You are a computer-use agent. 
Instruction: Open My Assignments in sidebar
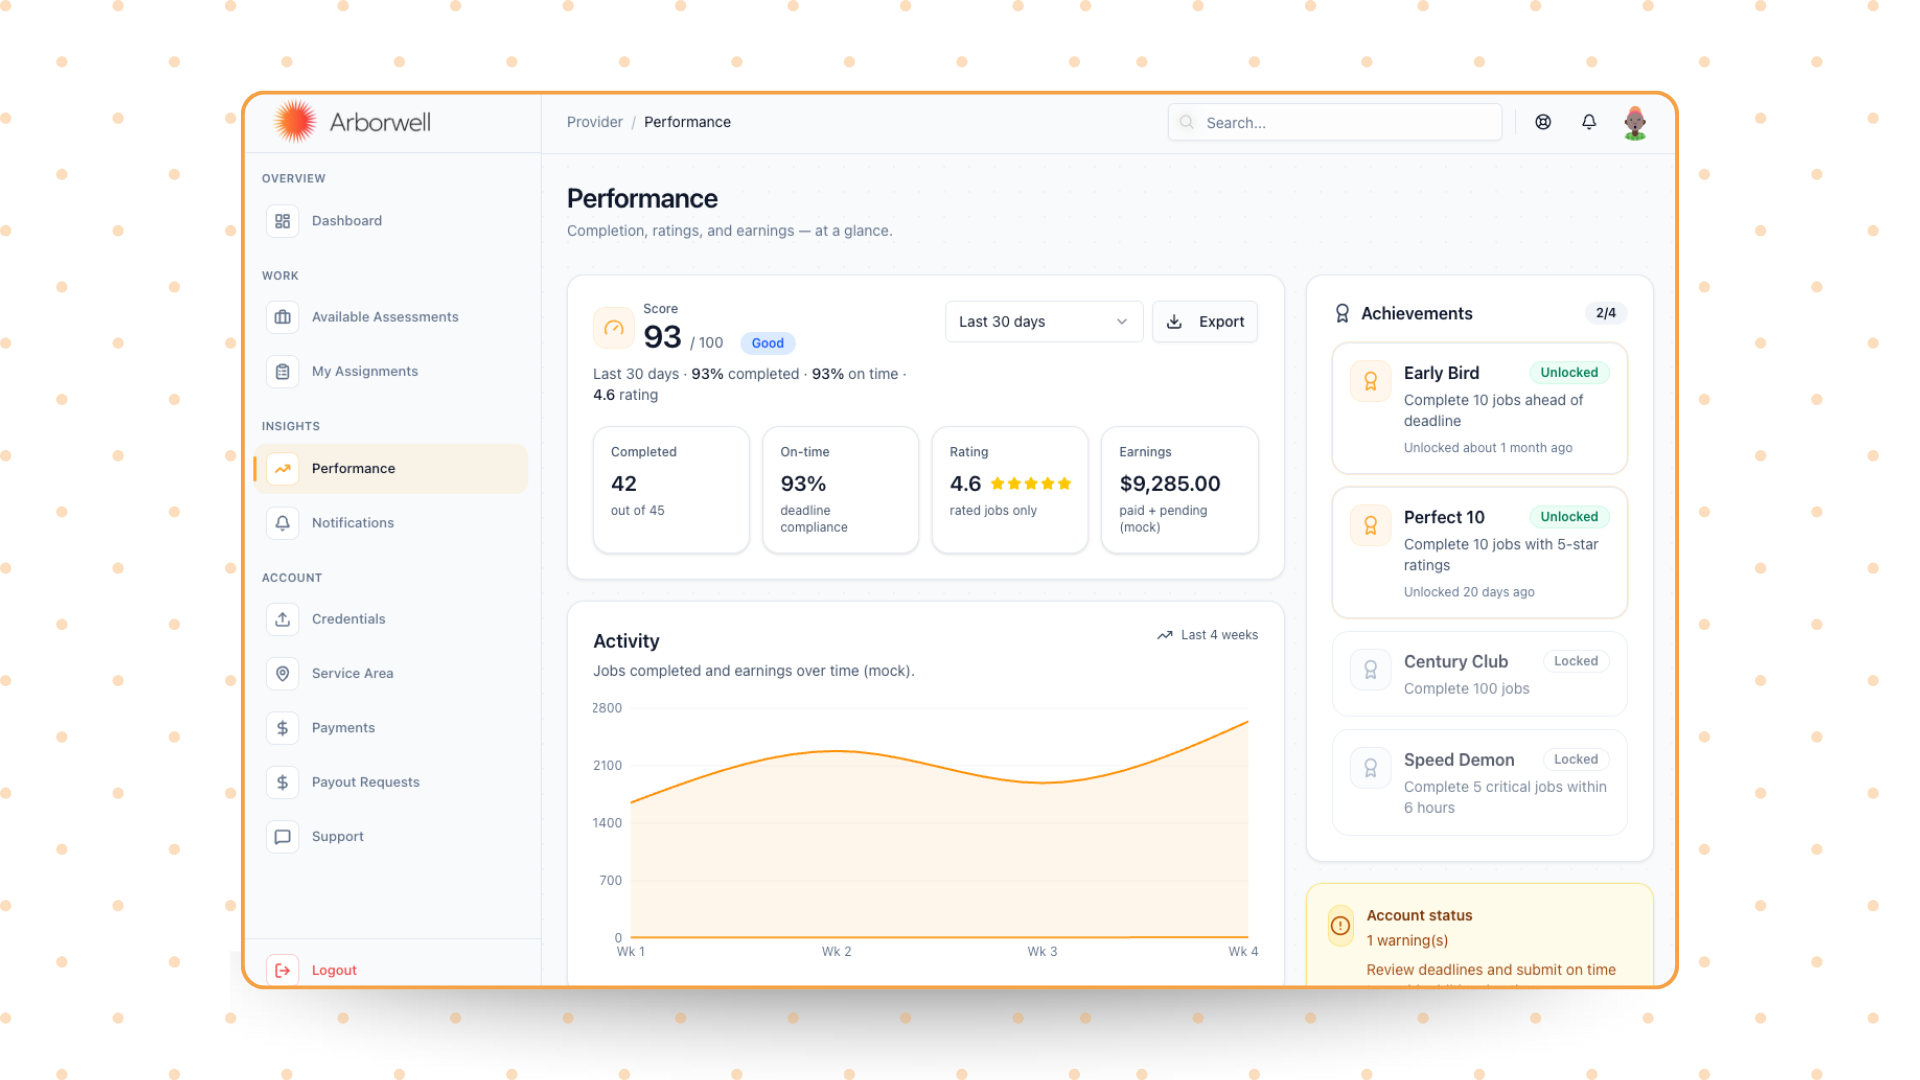[x=365, y=371]
